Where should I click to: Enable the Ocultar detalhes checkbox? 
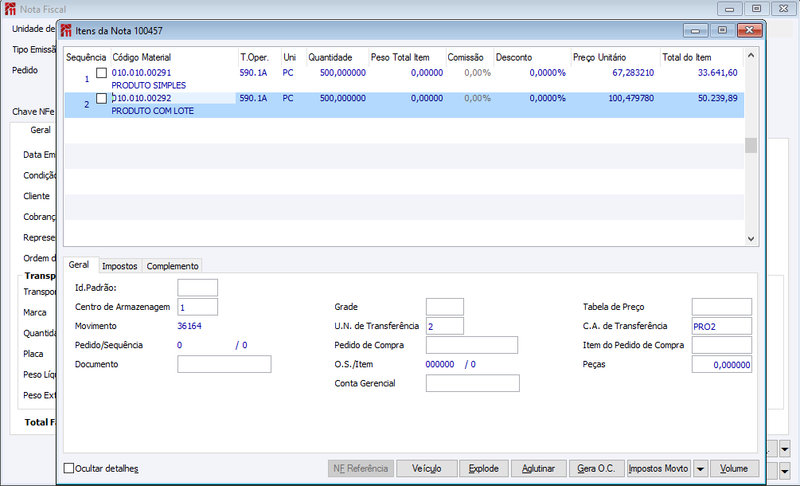tap(69, 468)
